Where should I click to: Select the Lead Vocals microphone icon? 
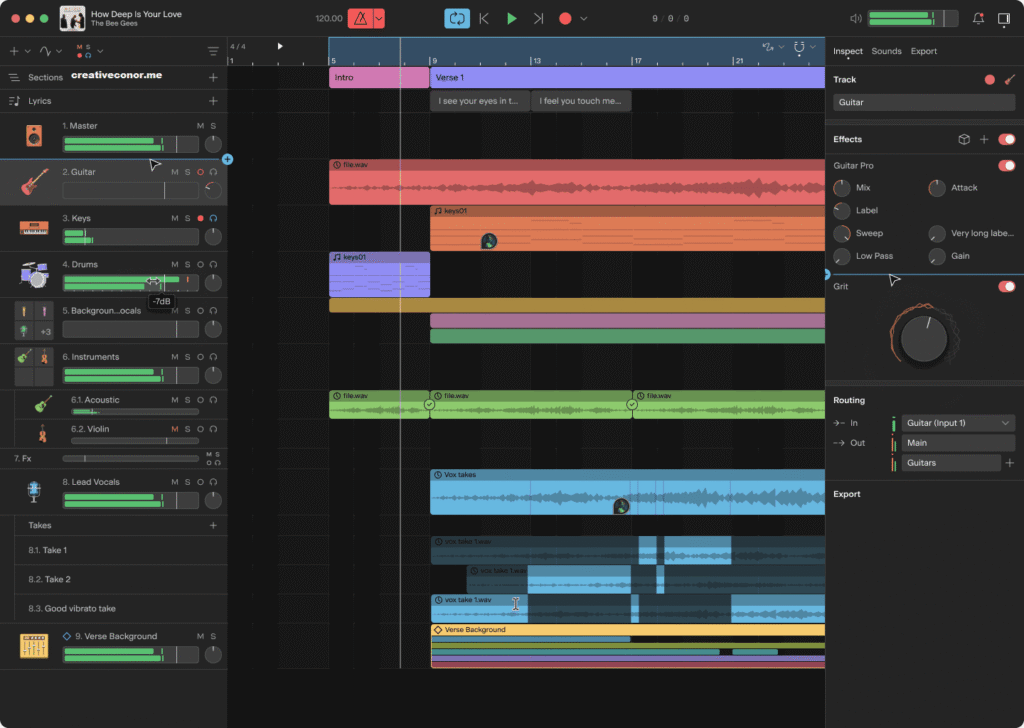click(34, 491)
